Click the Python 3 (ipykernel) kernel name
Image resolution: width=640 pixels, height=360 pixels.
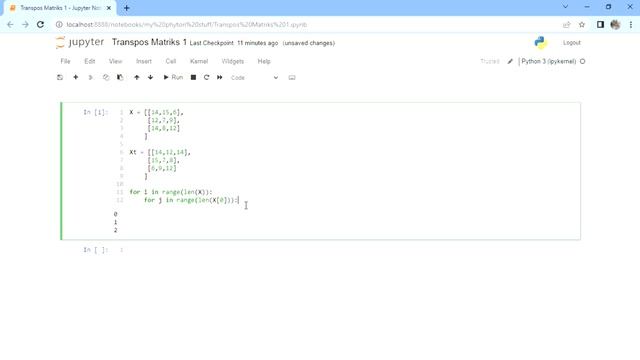pos(548,61)
